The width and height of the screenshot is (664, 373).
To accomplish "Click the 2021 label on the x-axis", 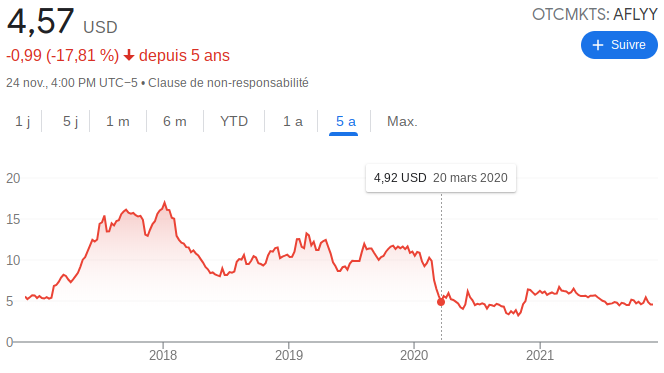I will [x=540, y=355].
